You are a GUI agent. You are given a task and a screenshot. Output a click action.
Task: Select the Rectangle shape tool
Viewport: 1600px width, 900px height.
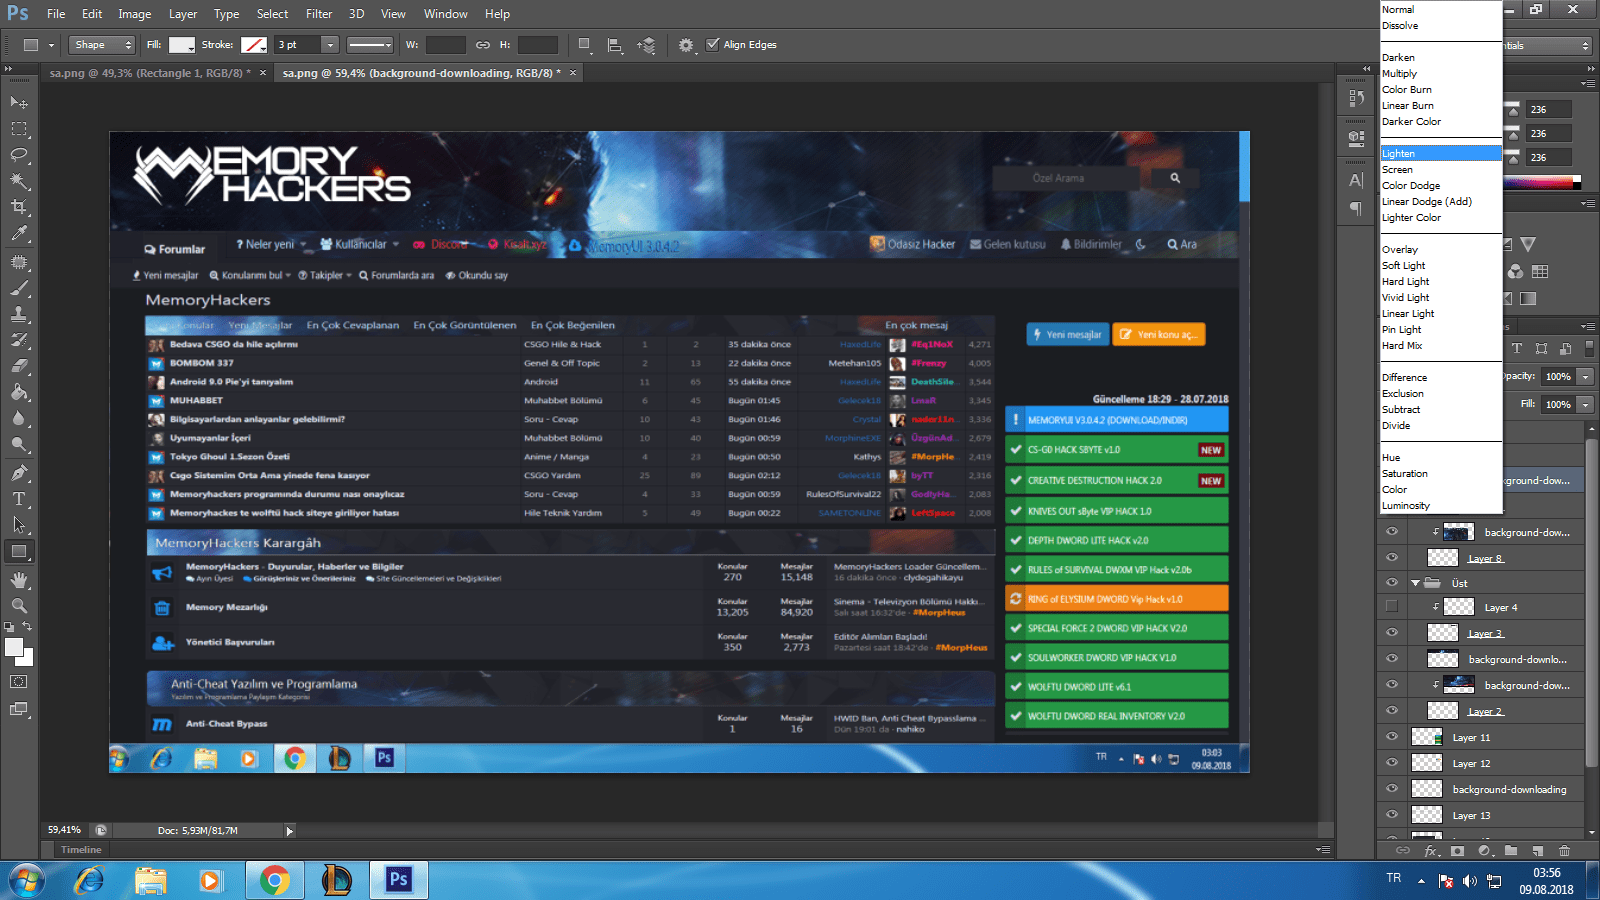click(19, 551)
